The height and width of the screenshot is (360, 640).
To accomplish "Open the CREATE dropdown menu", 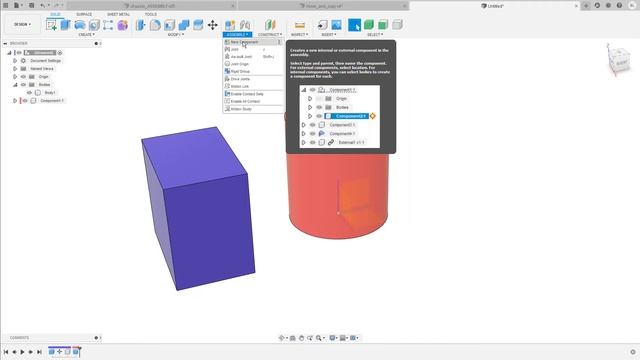I will tap(86, 35).
